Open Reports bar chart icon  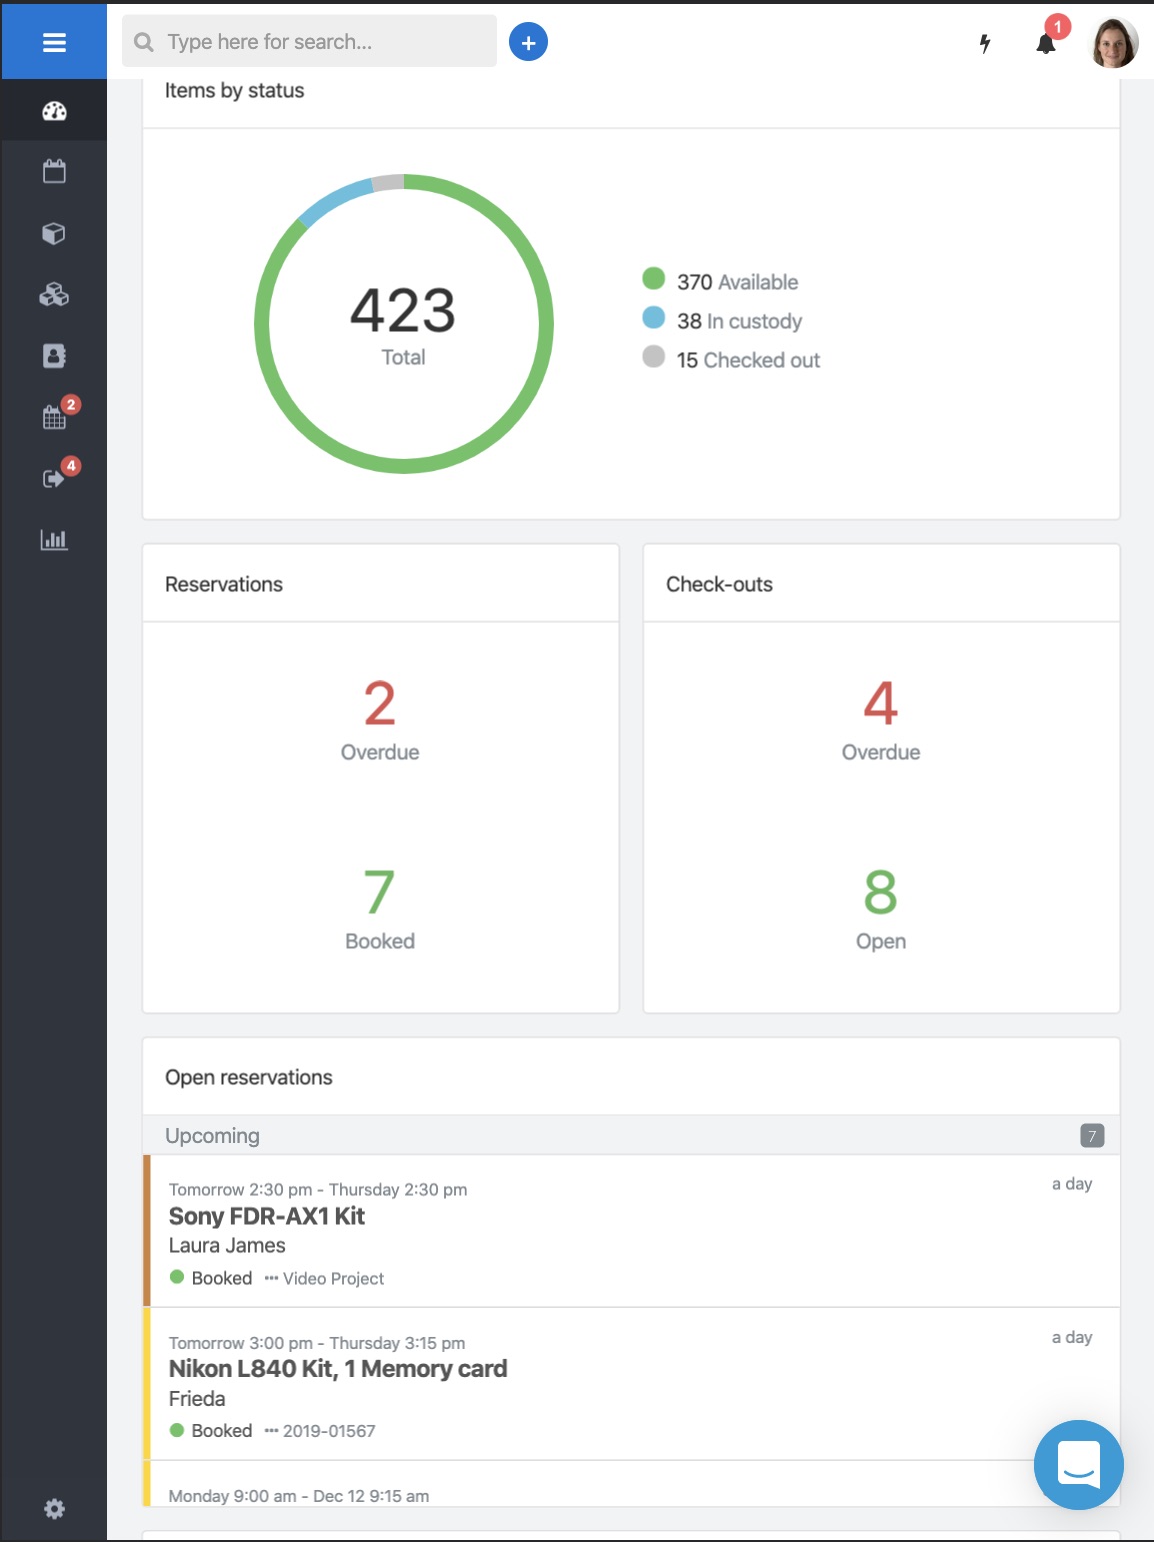(x=54, y=540)
